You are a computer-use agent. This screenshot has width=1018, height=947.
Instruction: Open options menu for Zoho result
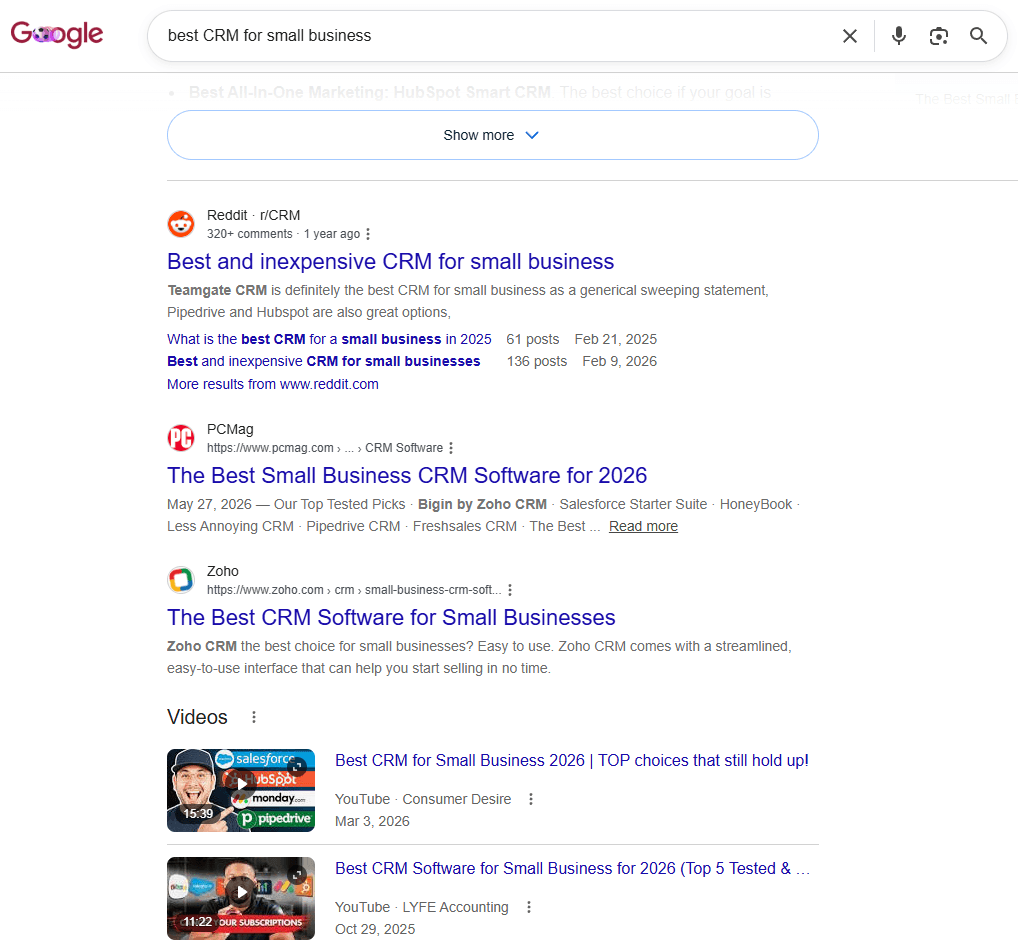510,590
